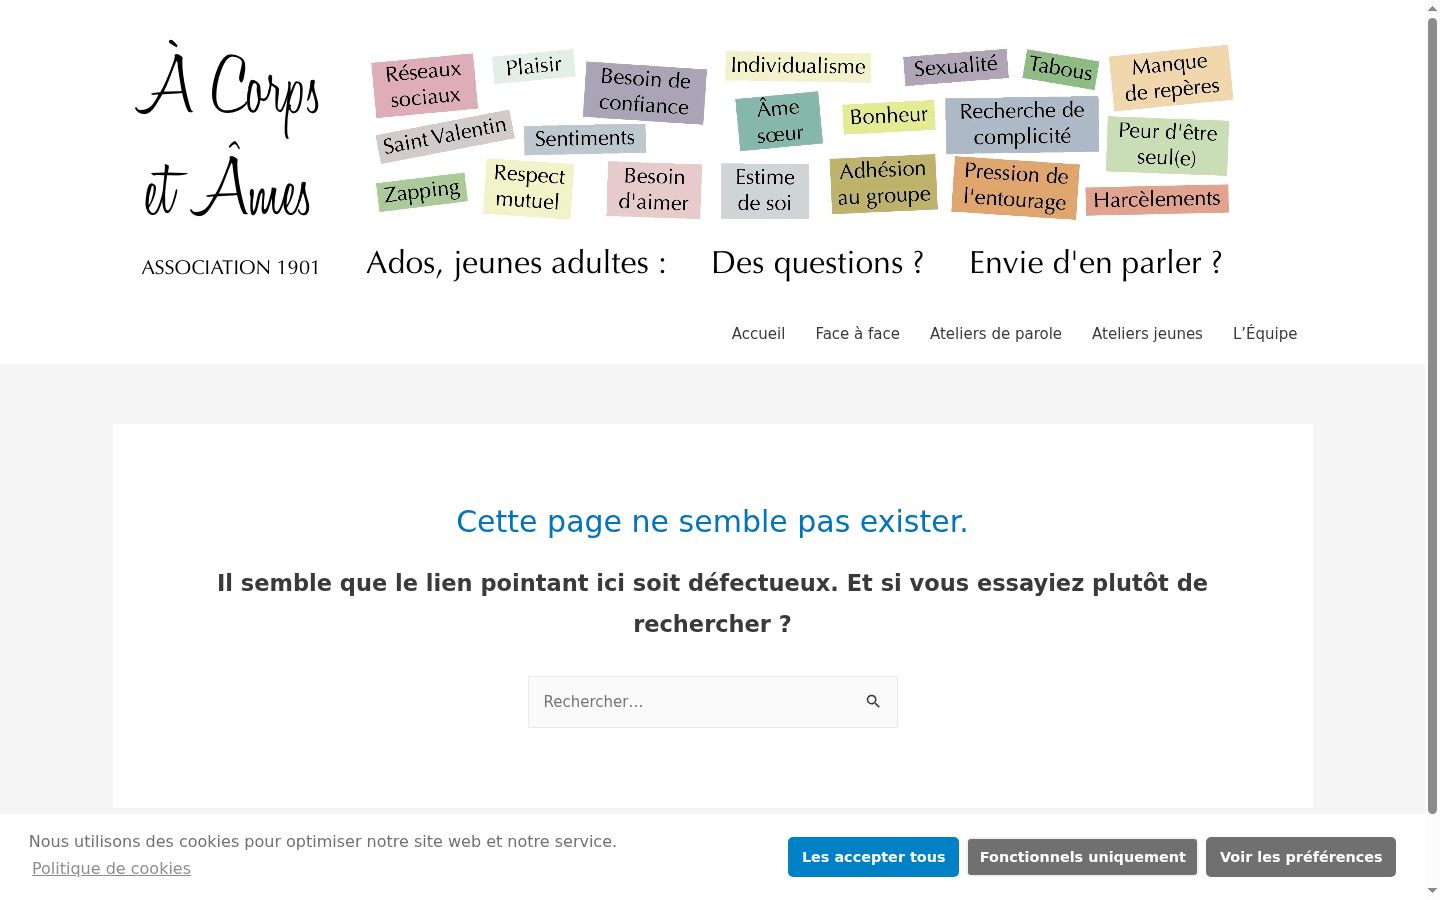Click the scrollbar up arrow

(x=1432, y=8)
